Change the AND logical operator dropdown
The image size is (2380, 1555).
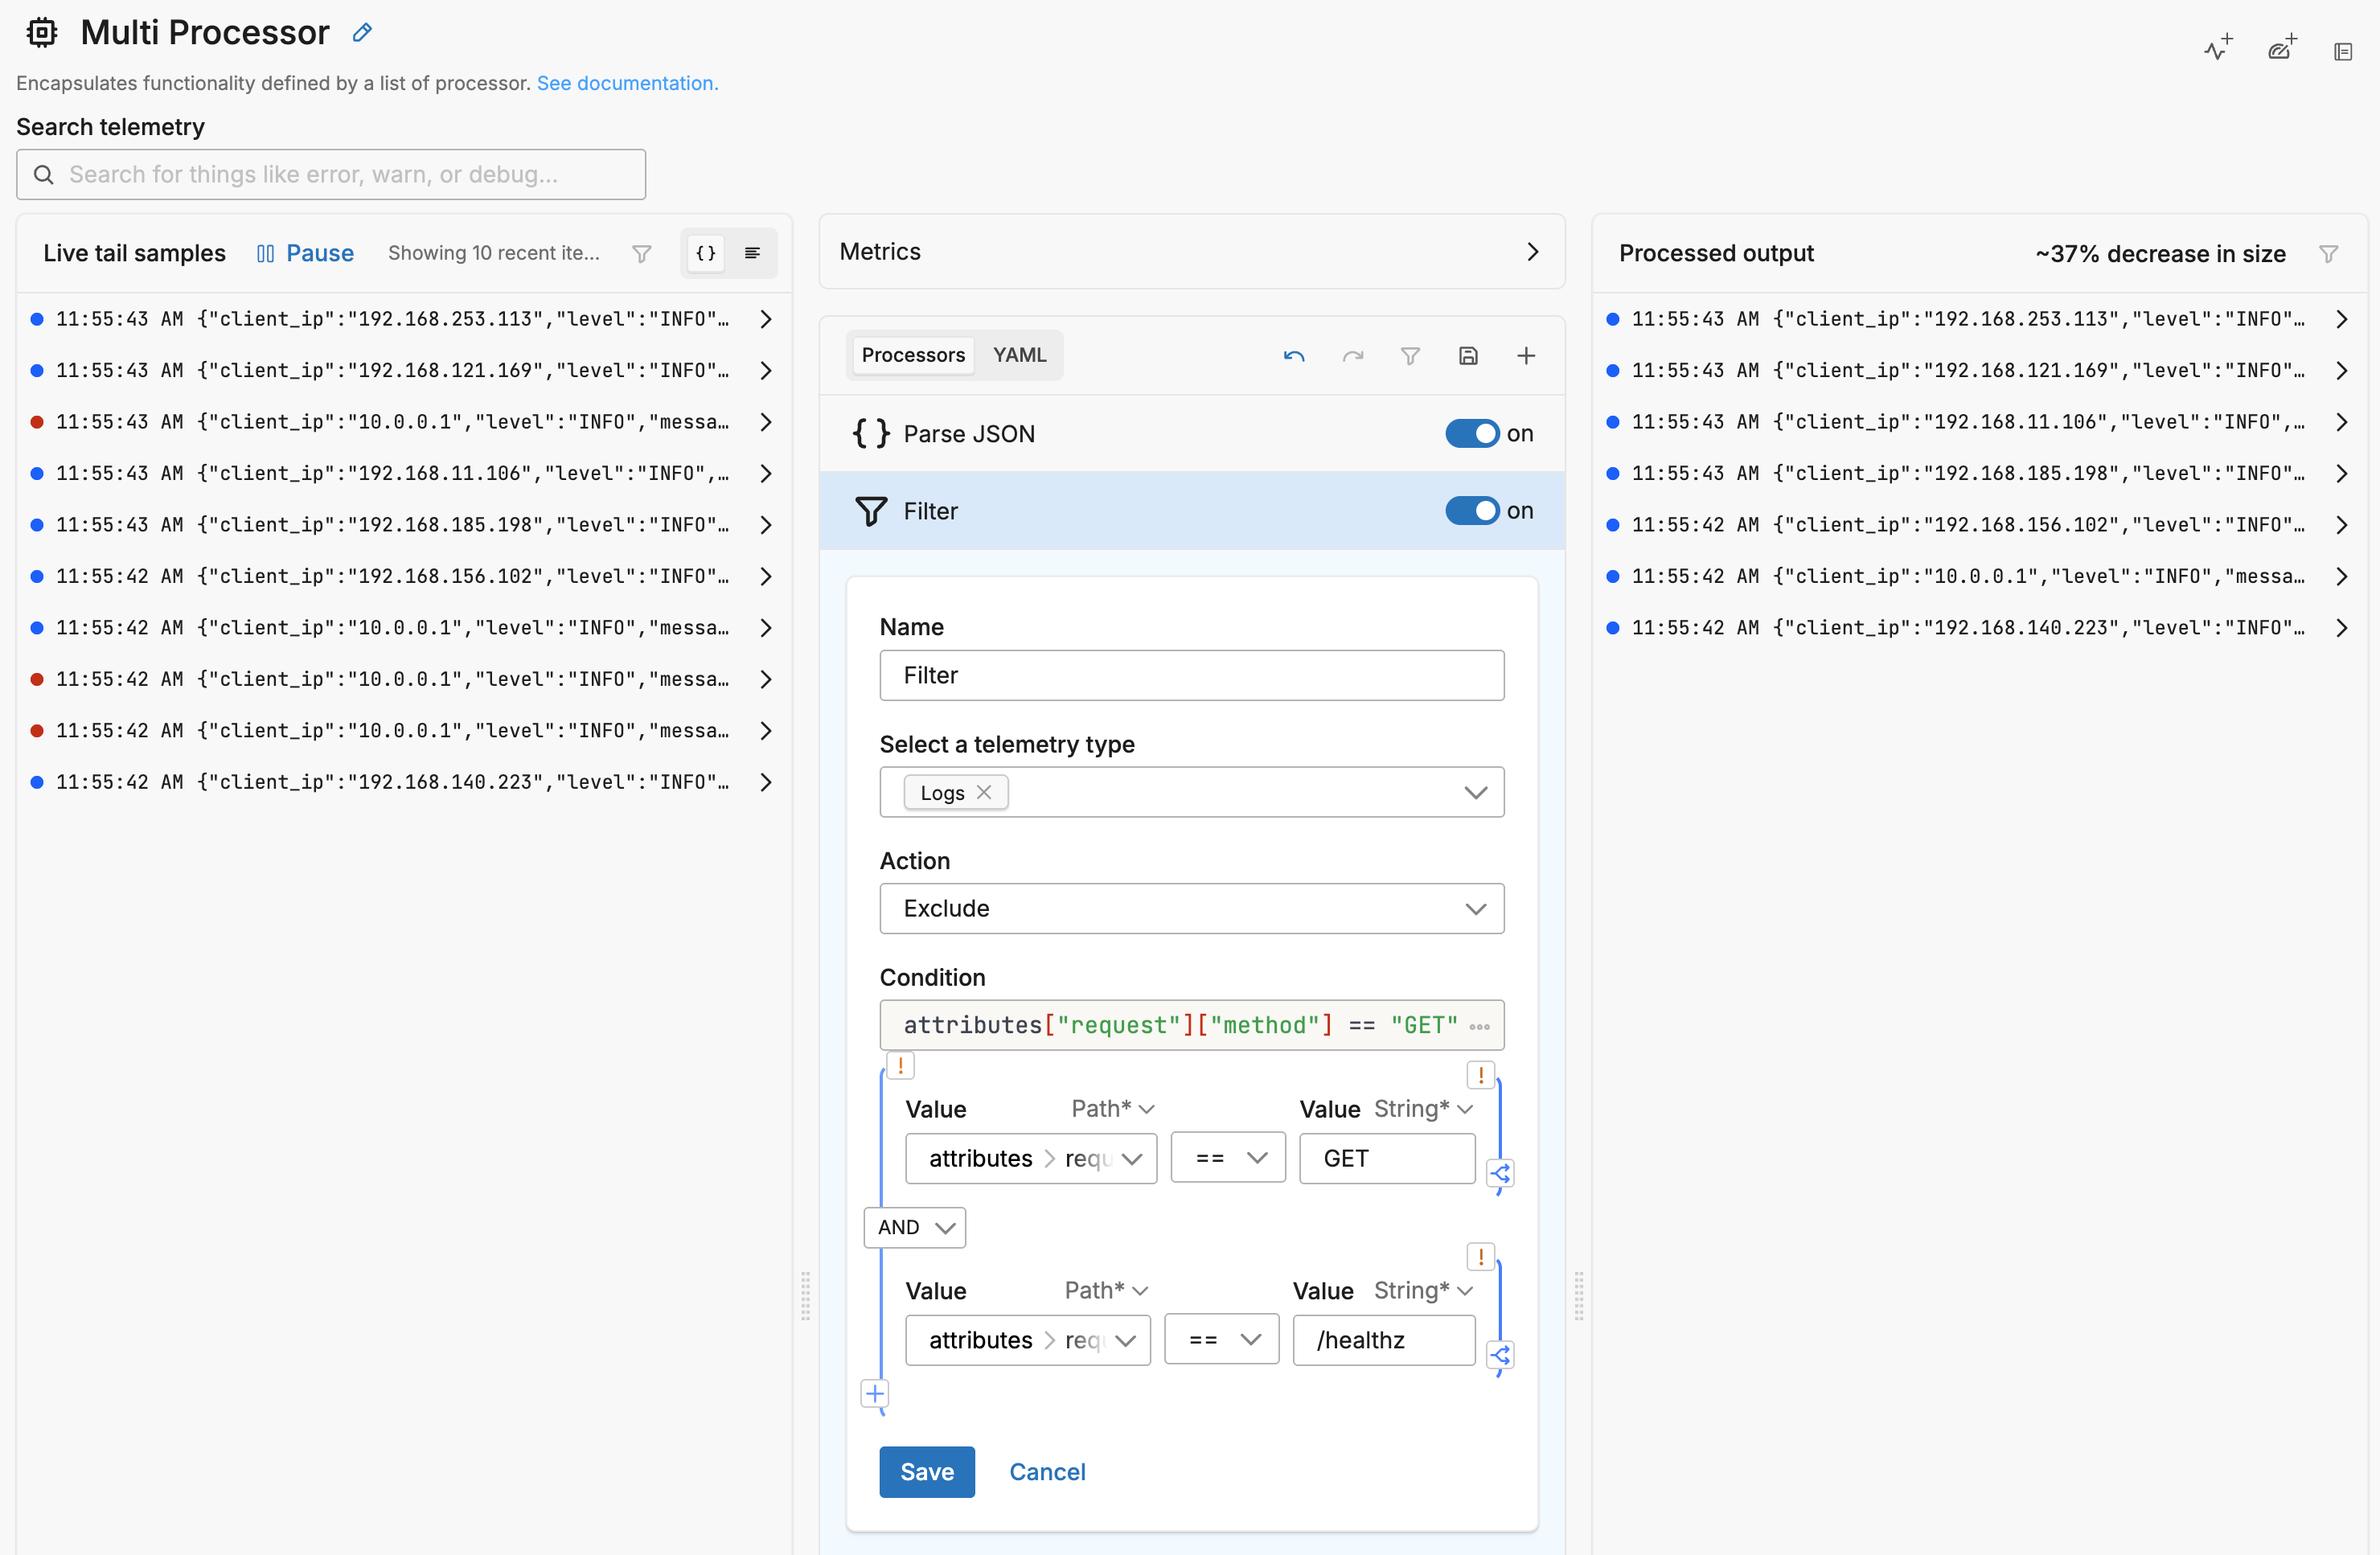coord(913,1227)
